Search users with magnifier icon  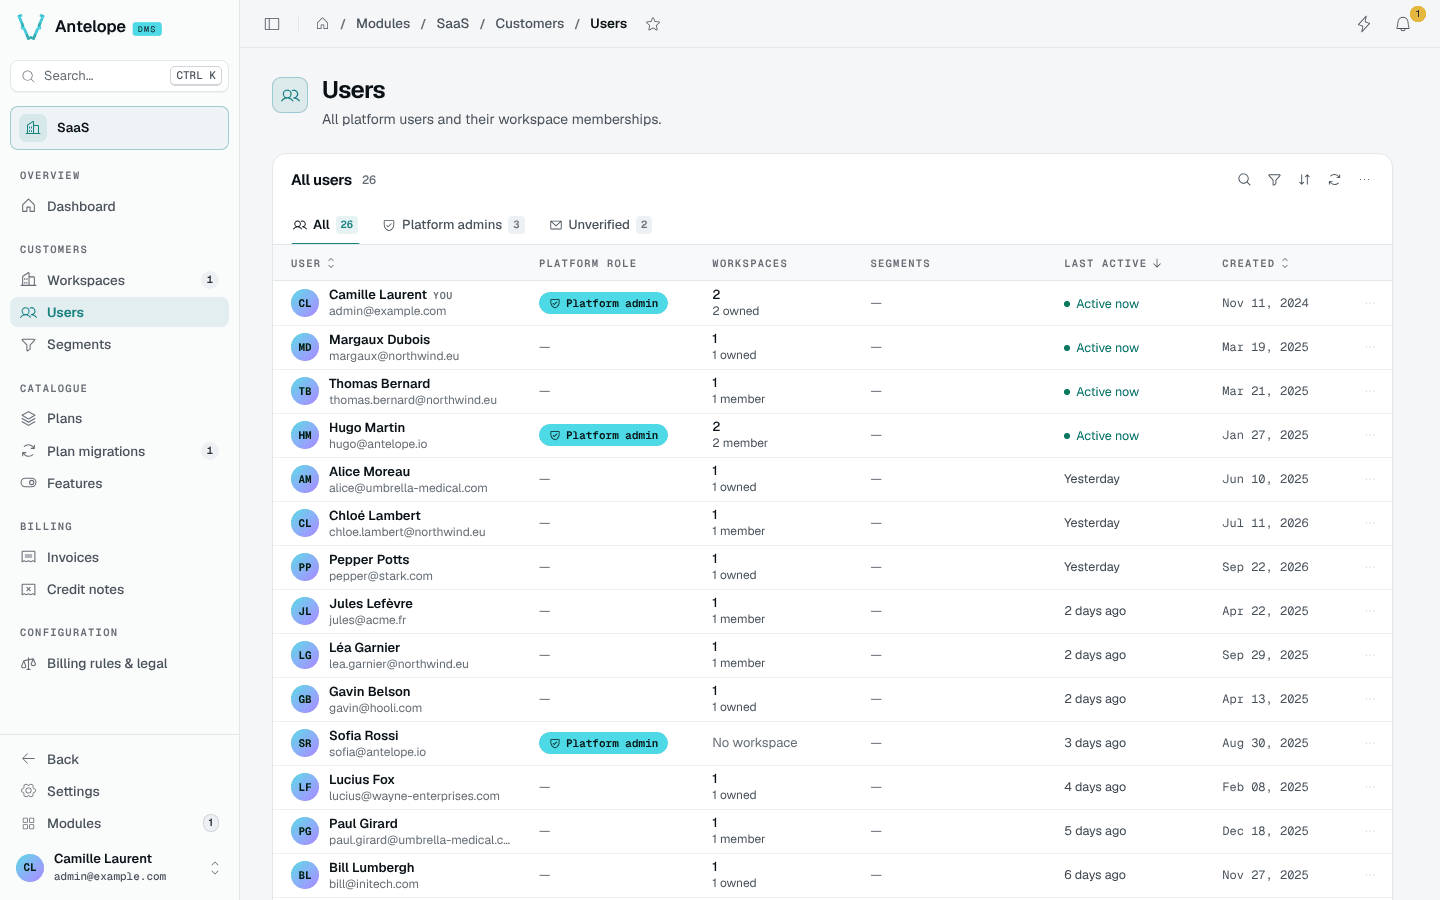[1244, 180]
